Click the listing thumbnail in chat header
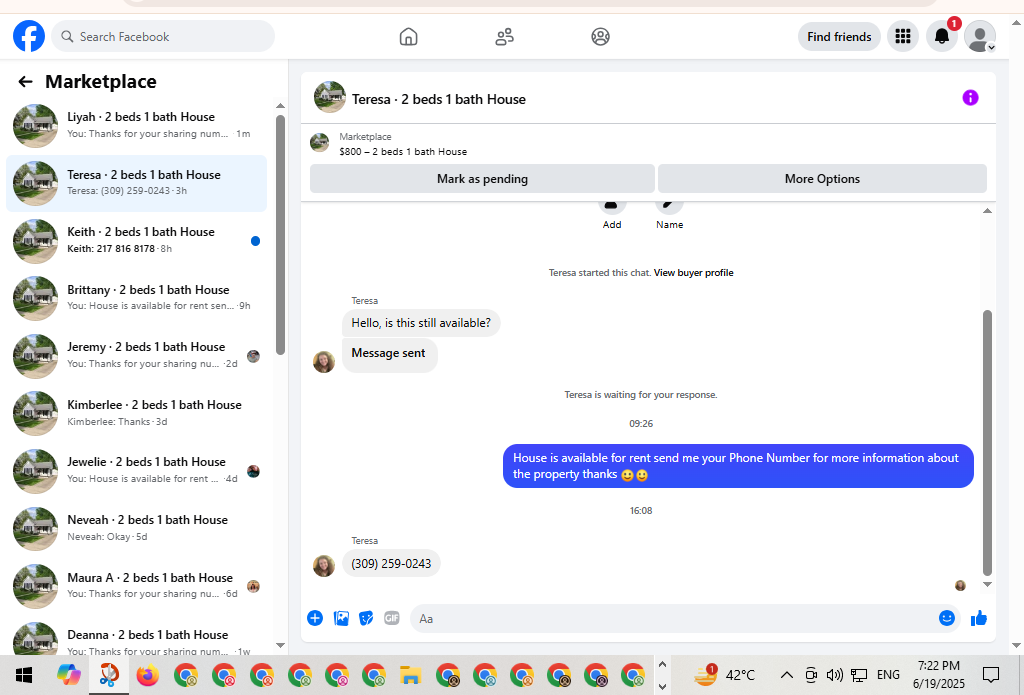Image resolution: width=1024 pixels, height=695 pixels. [x=330, y=97]
